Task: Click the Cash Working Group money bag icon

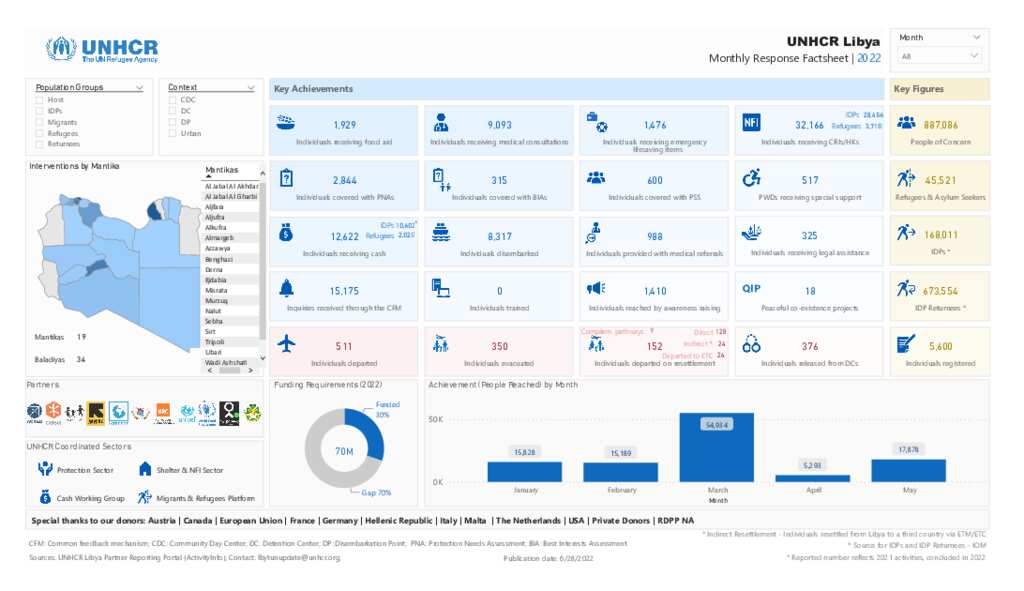Action: coord(45,497)
